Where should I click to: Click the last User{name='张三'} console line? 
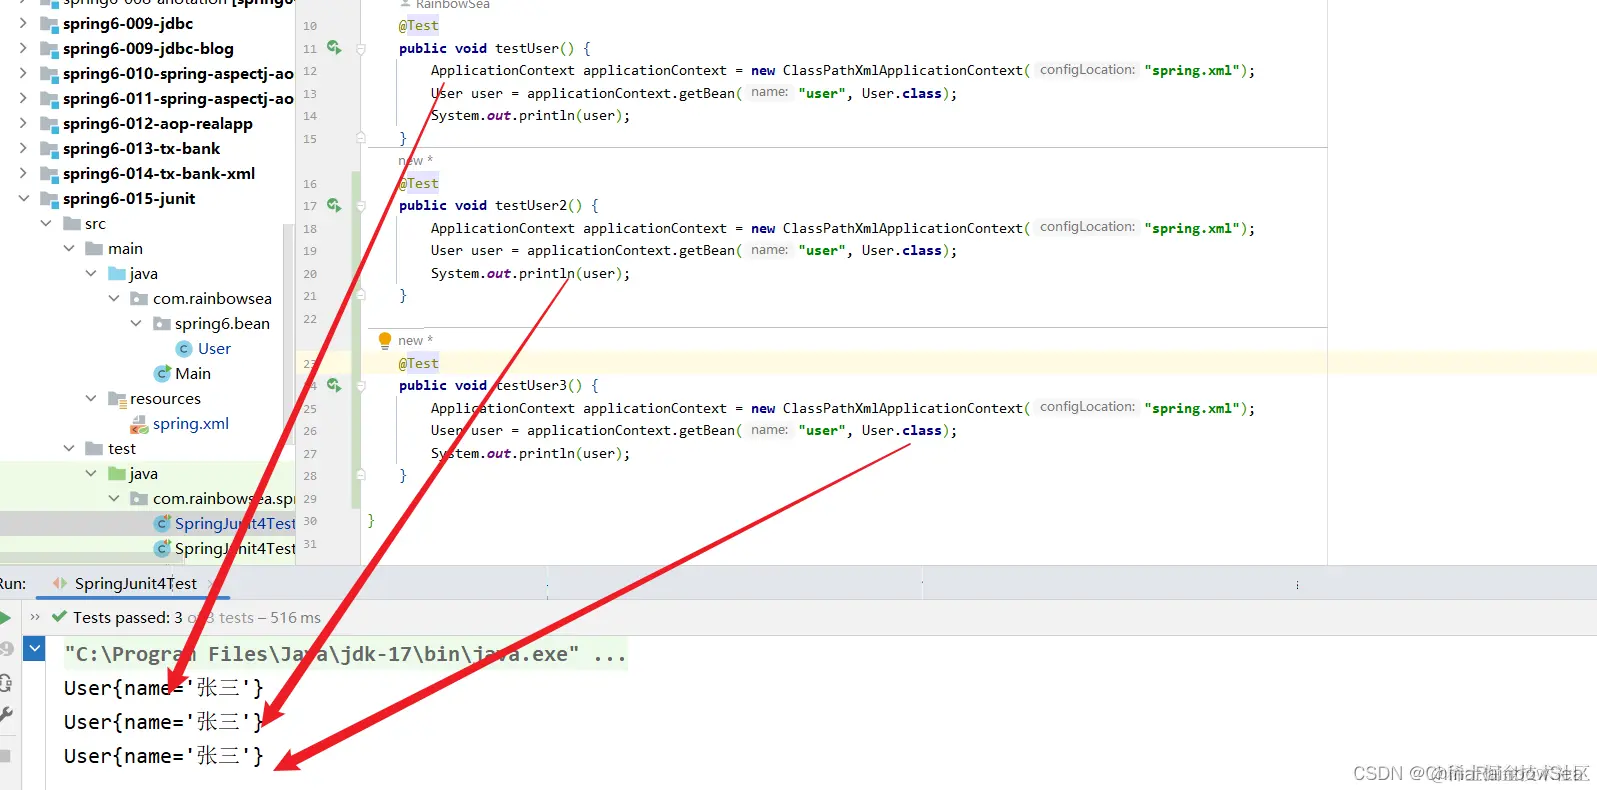point(164,756)
